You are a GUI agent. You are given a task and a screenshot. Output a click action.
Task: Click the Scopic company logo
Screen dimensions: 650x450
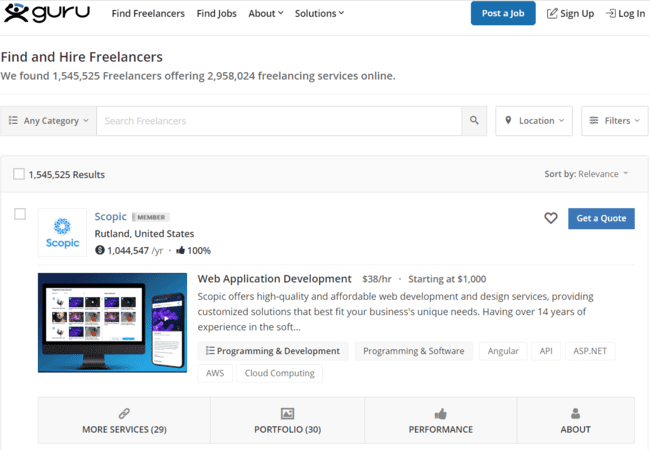[x=62, y=232]
